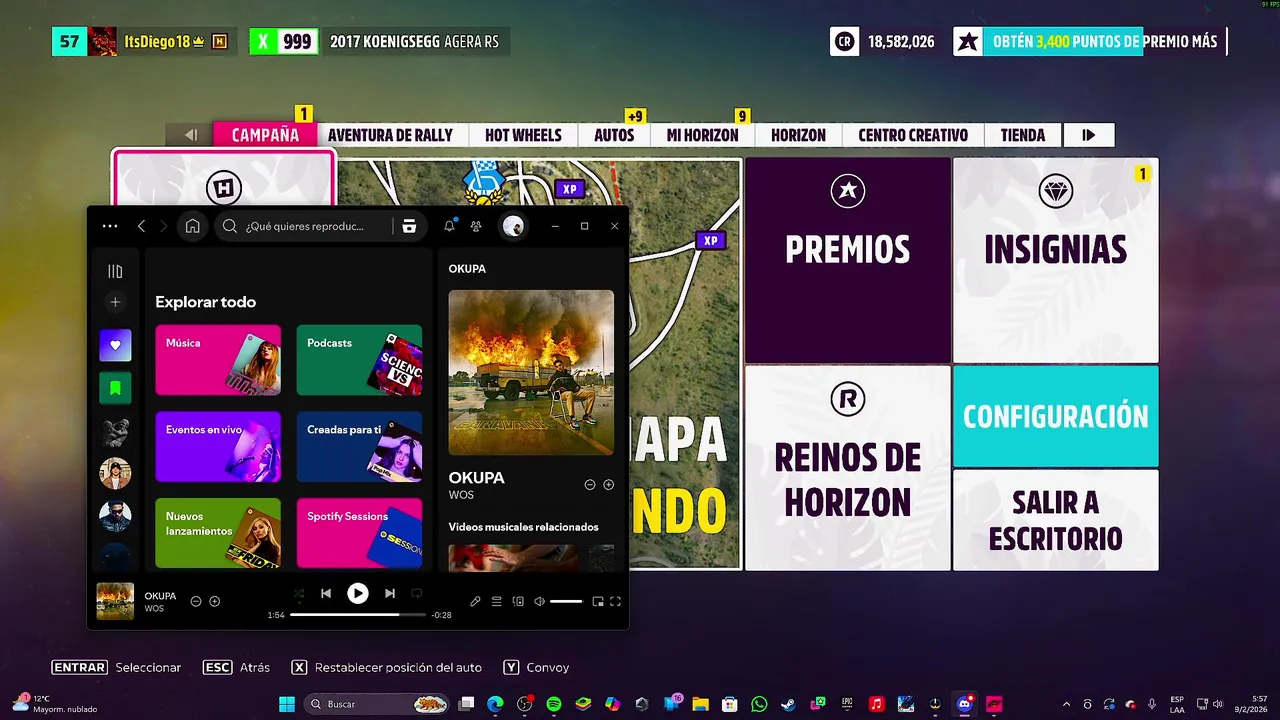Mute Spotify with the speaker icon
This screenshot has width=1280, height=720.
(x=539, y=601)
